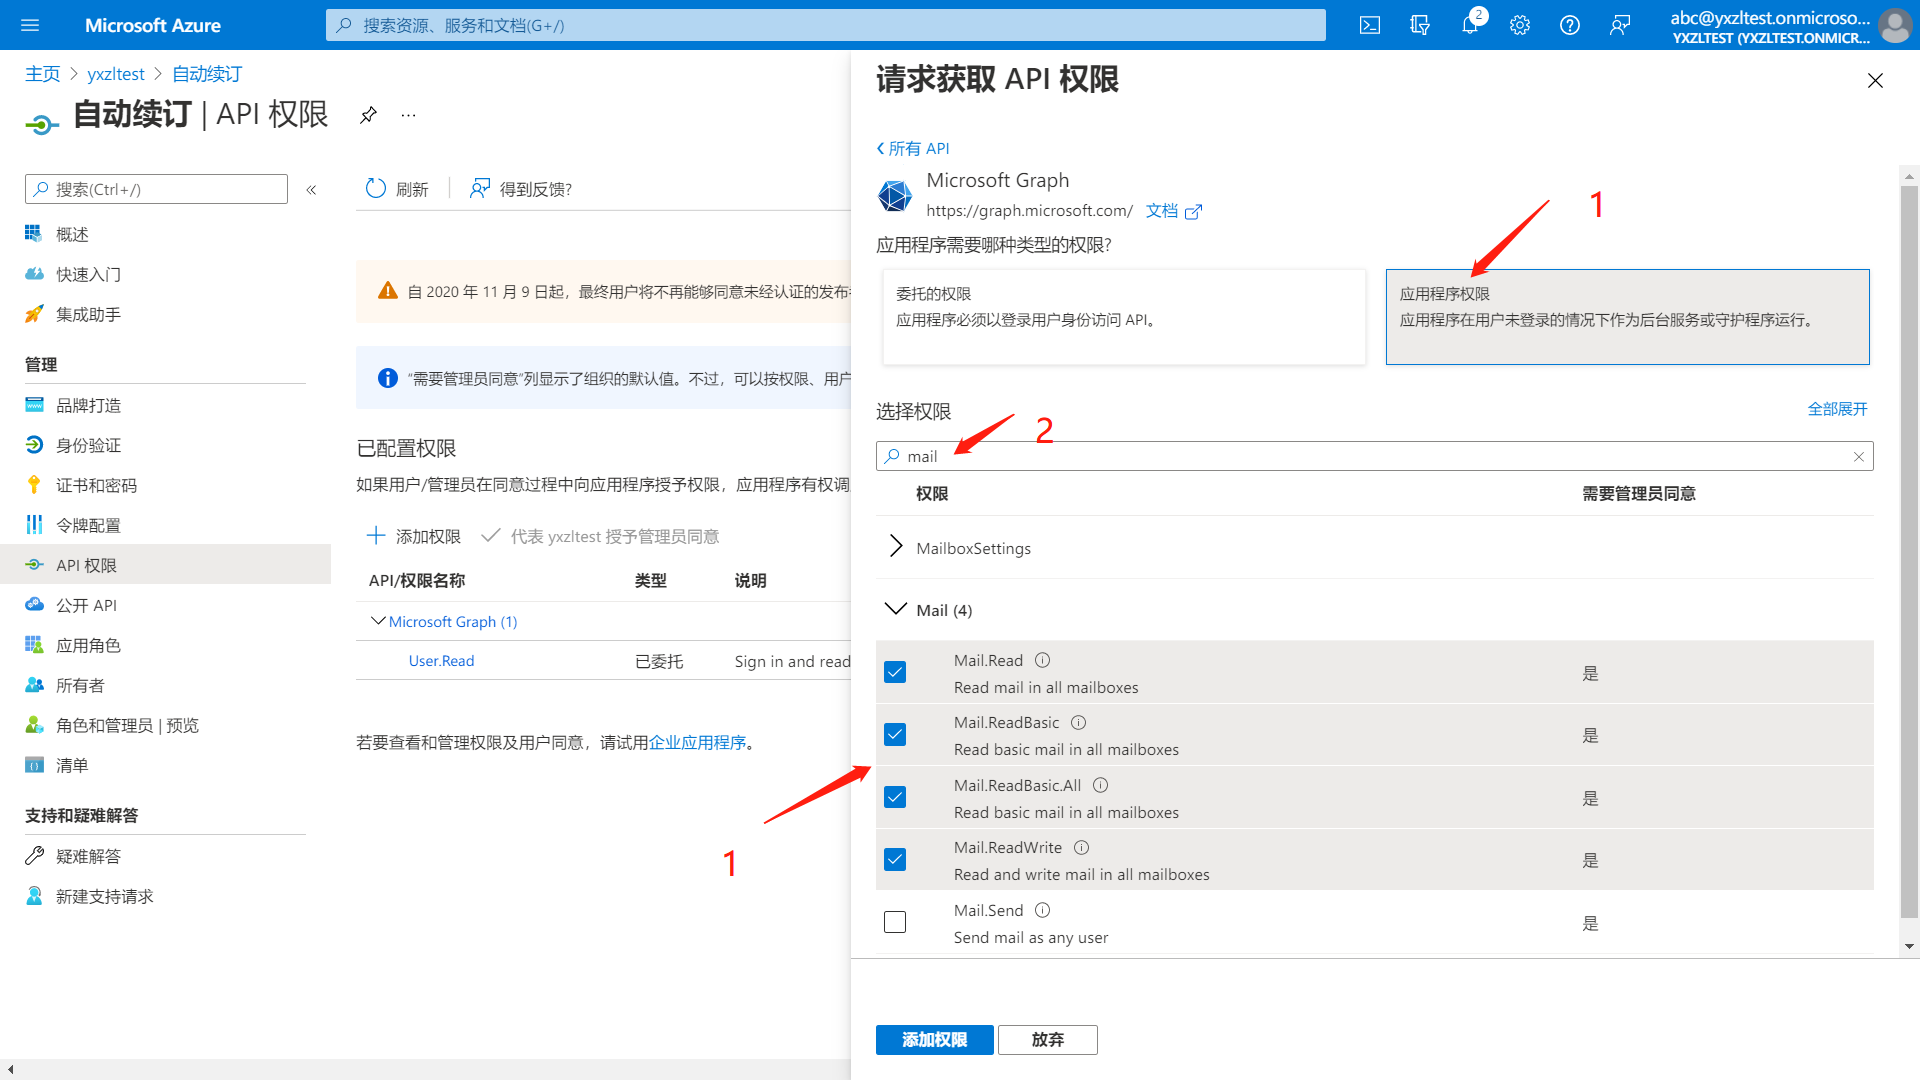Open the notifications bell icon
Viewport: 1920px width, 1080px height.
1469,25
